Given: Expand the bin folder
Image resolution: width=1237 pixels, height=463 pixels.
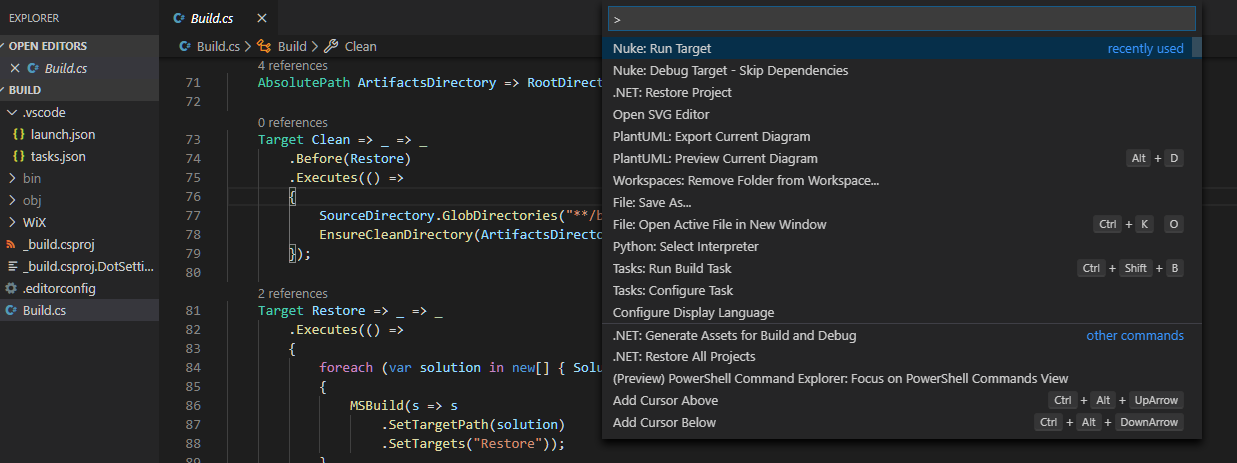Looking at the screenshot, I should pyautogui.click(x=11, y=178).
